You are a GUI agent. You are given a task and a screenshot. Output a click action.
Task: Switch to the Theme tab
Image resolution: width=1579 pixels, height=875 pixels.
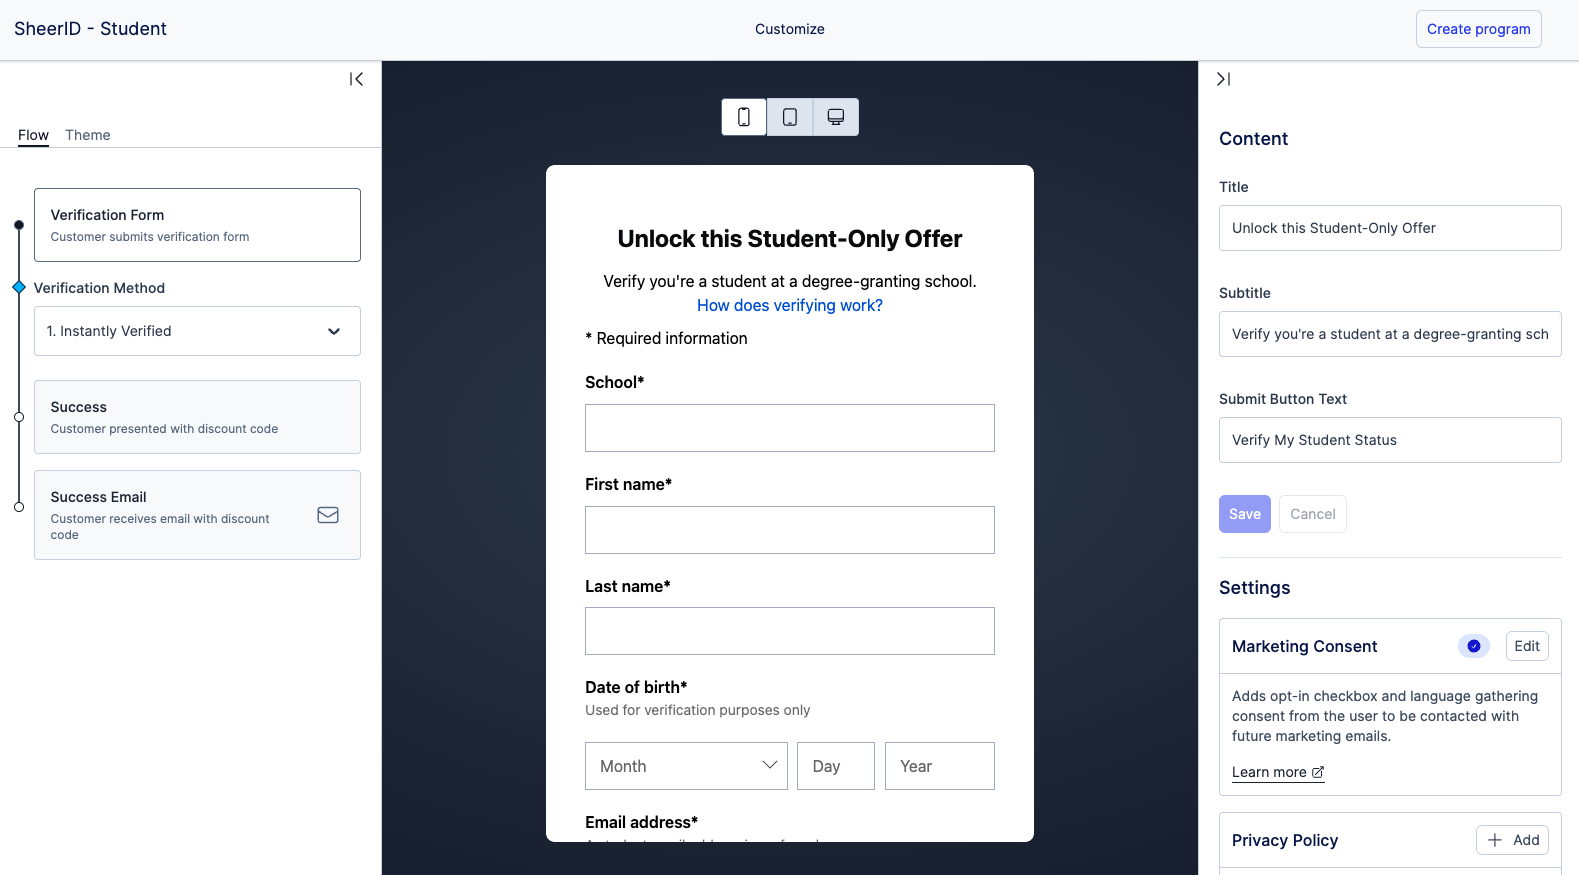point(88,135)
